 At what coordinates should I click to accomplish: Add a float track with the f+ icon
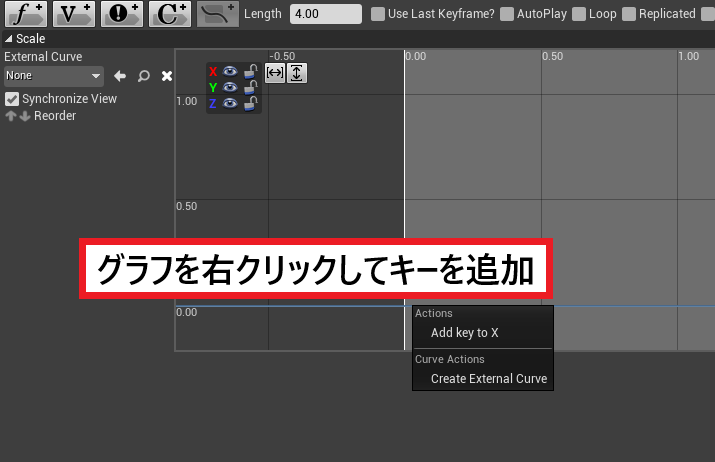(26, 13)
